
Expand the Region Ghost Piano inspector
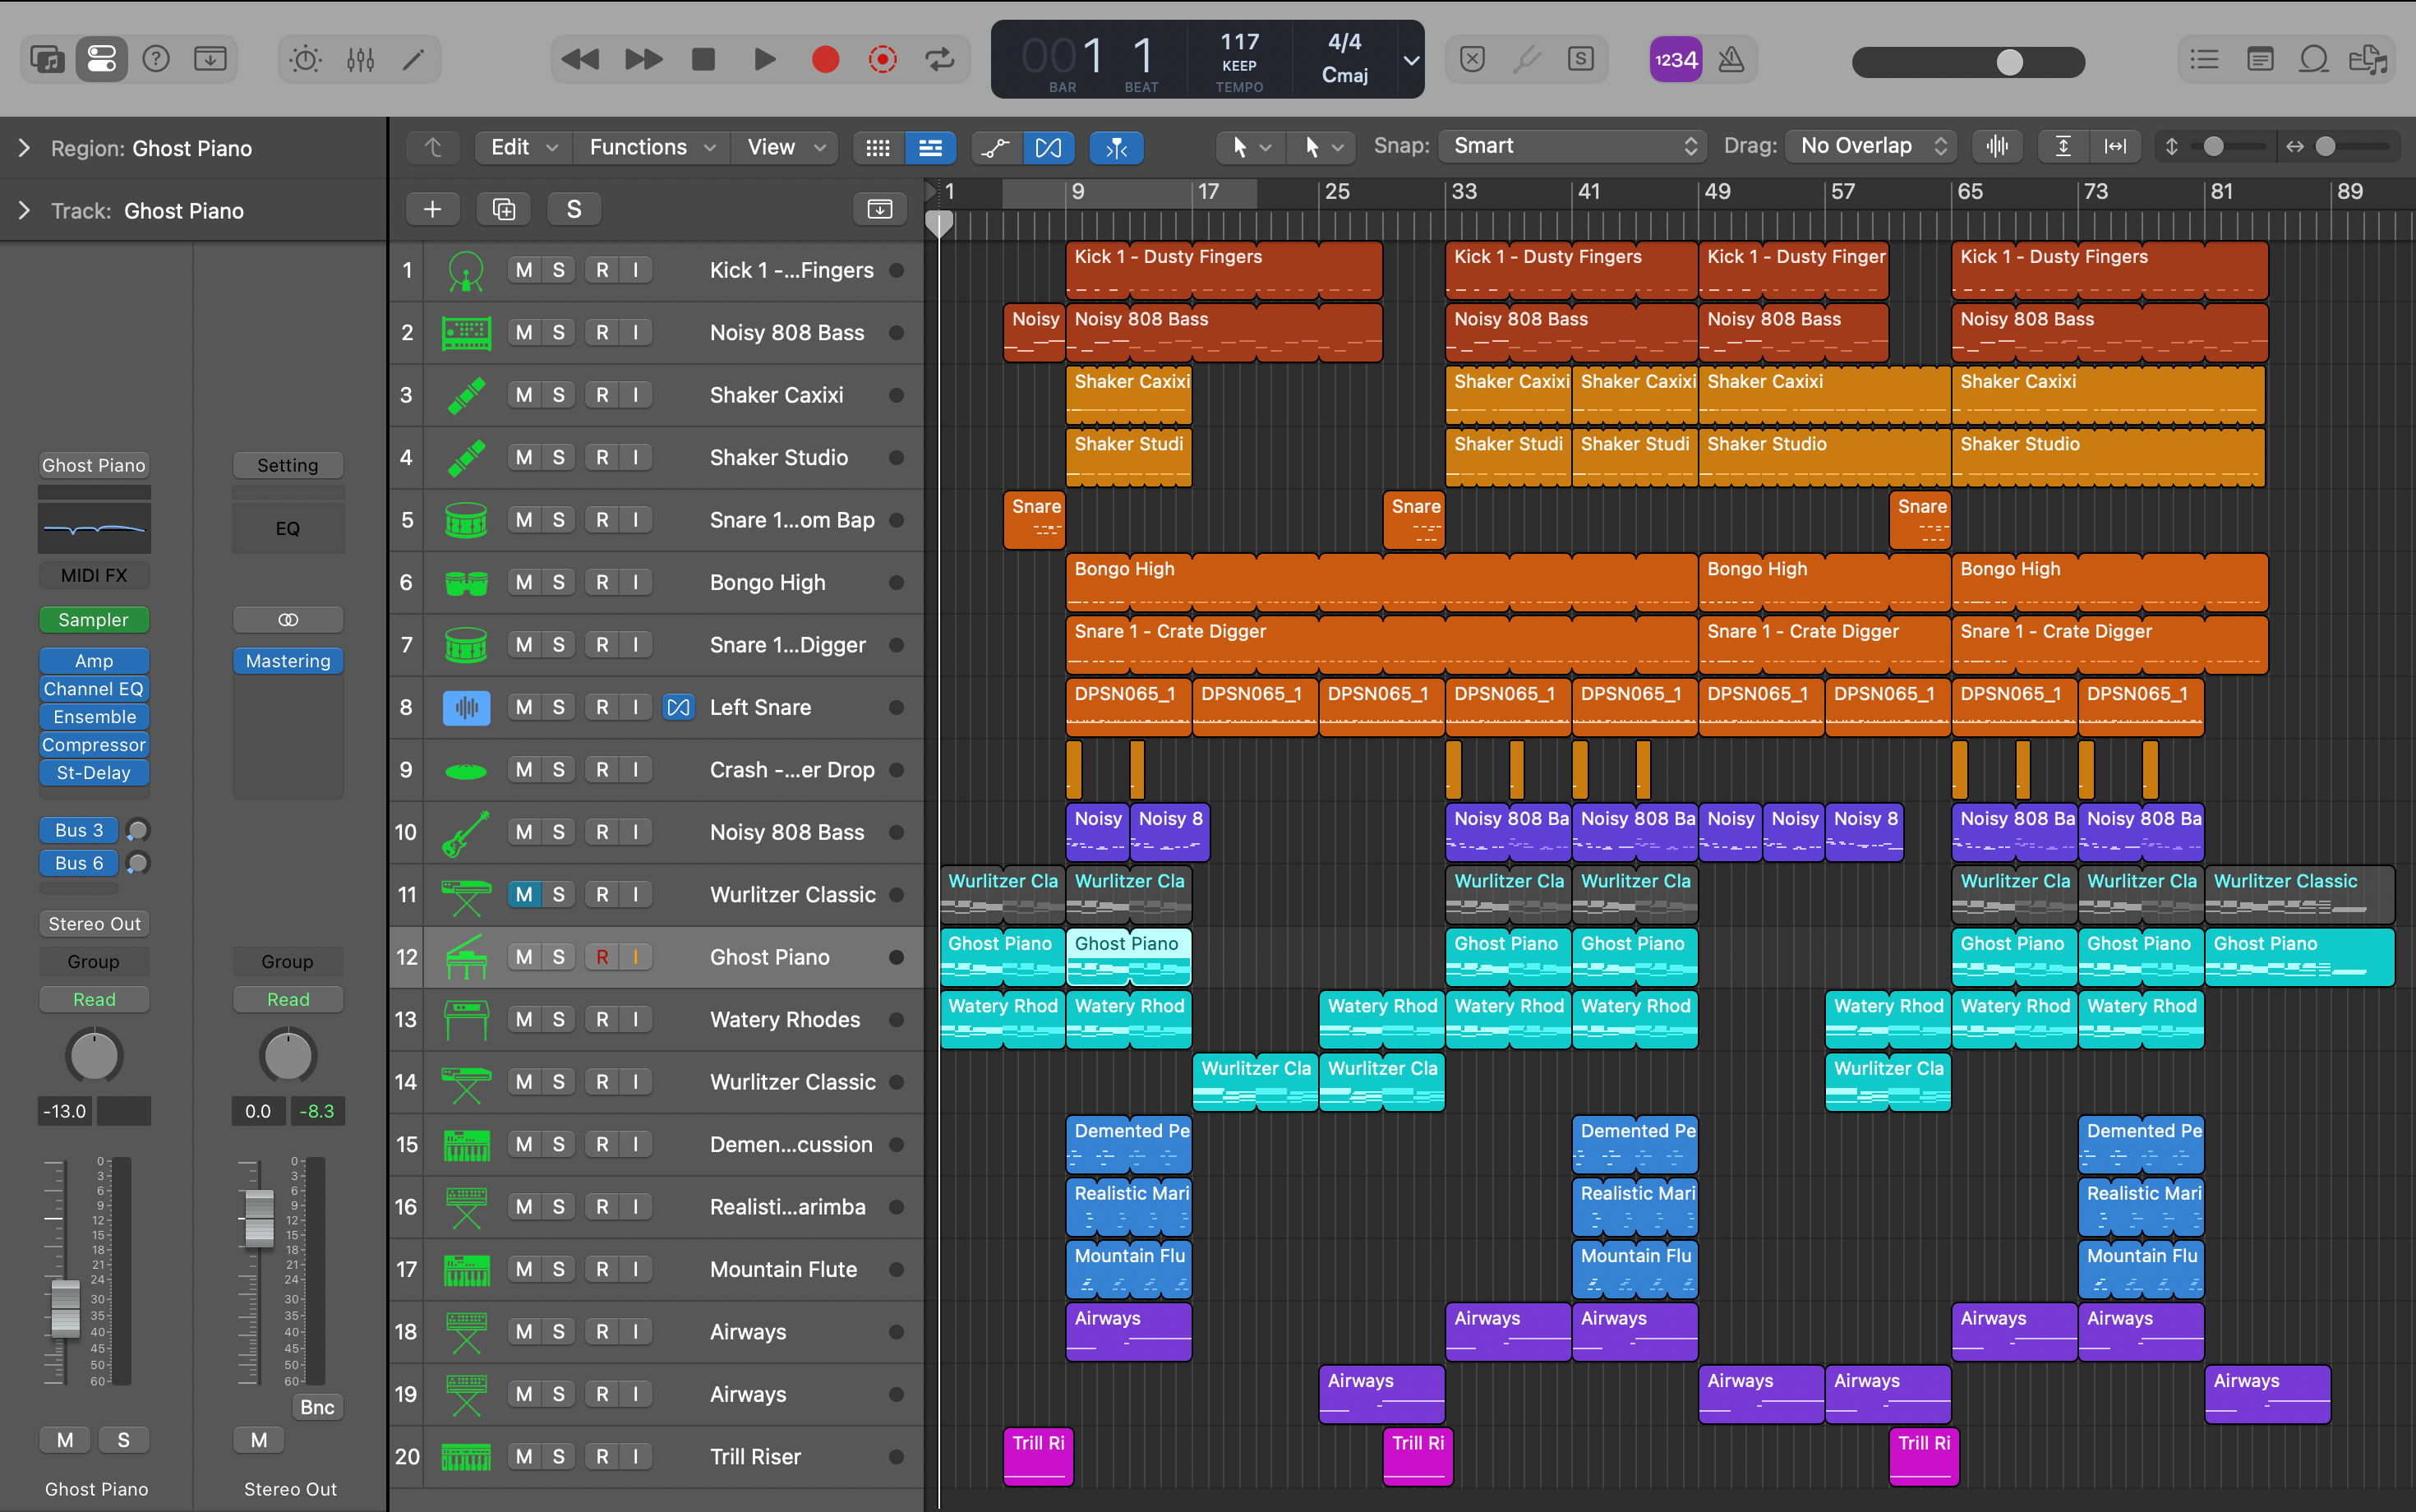tap(24, 148)
